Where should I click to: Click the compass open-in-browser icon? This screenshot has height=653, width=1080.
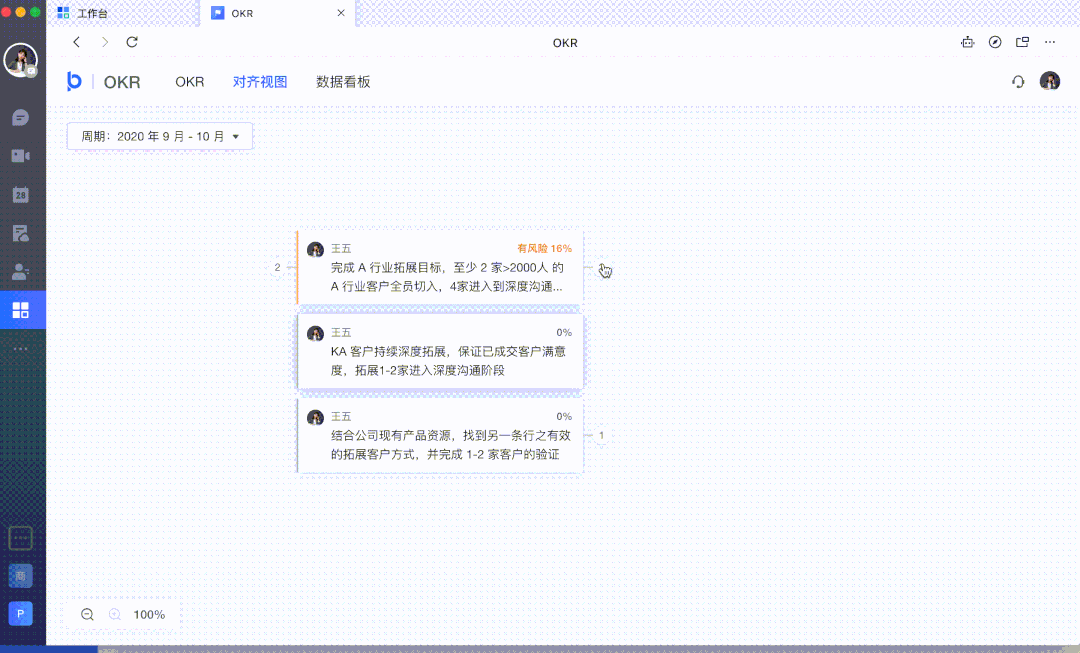(x=995, y=43)
